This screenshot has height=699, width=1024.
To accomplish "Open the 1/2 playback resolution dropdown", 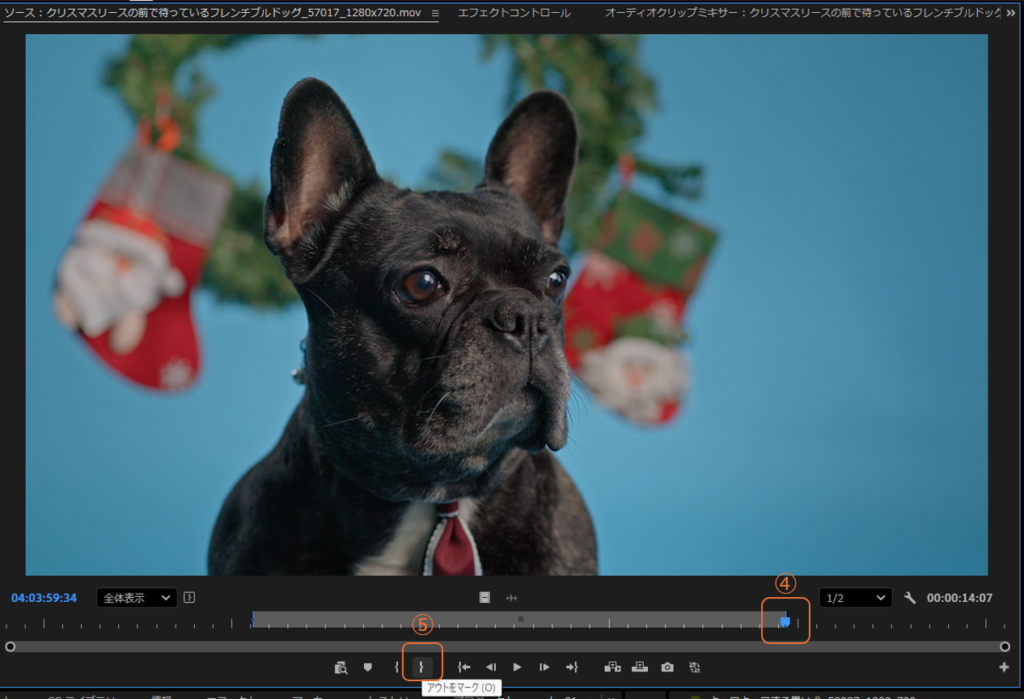I will (x=854, y=598).
